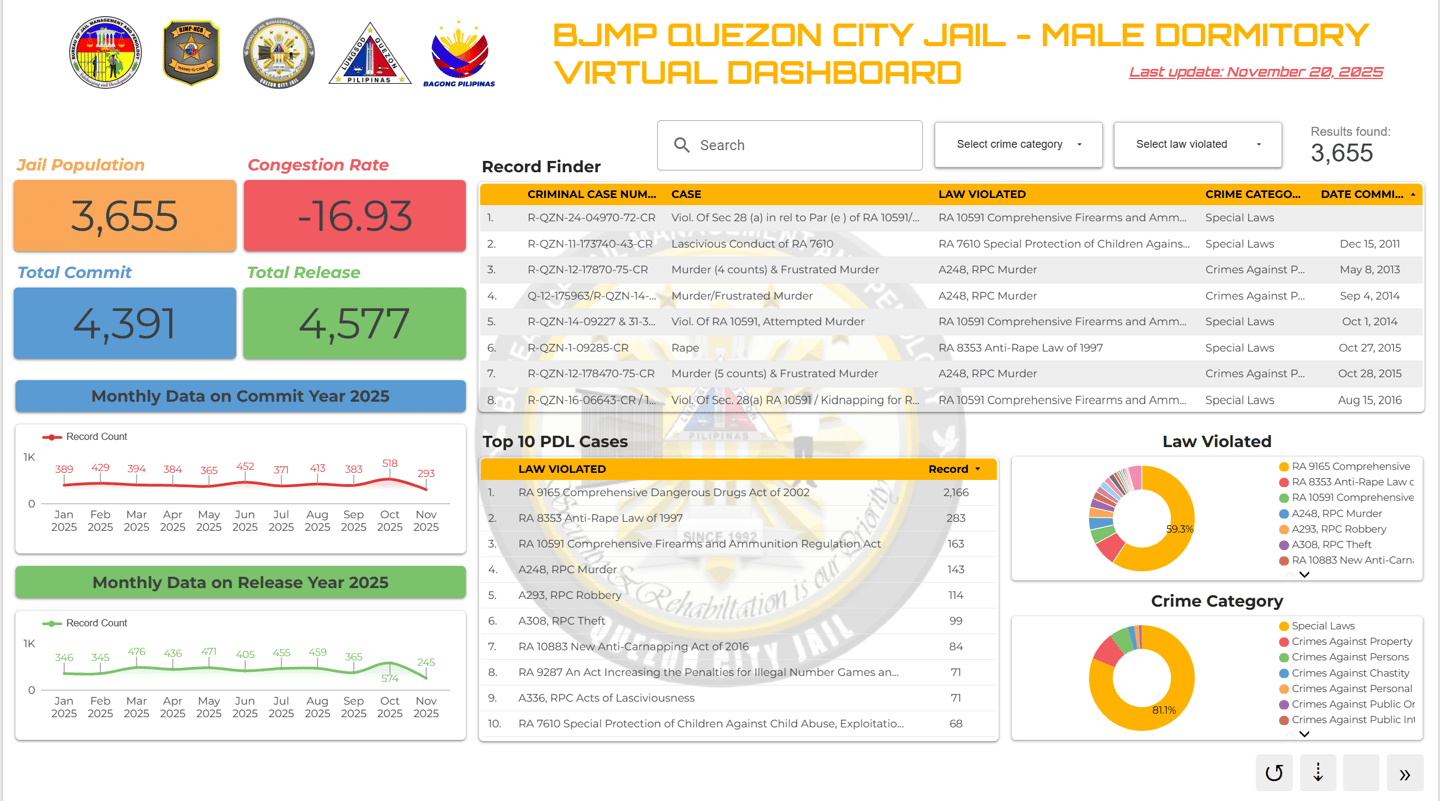Click the Total Release 4,577 scorecard
Screen dimensions: 1440x801
point(355,323)
